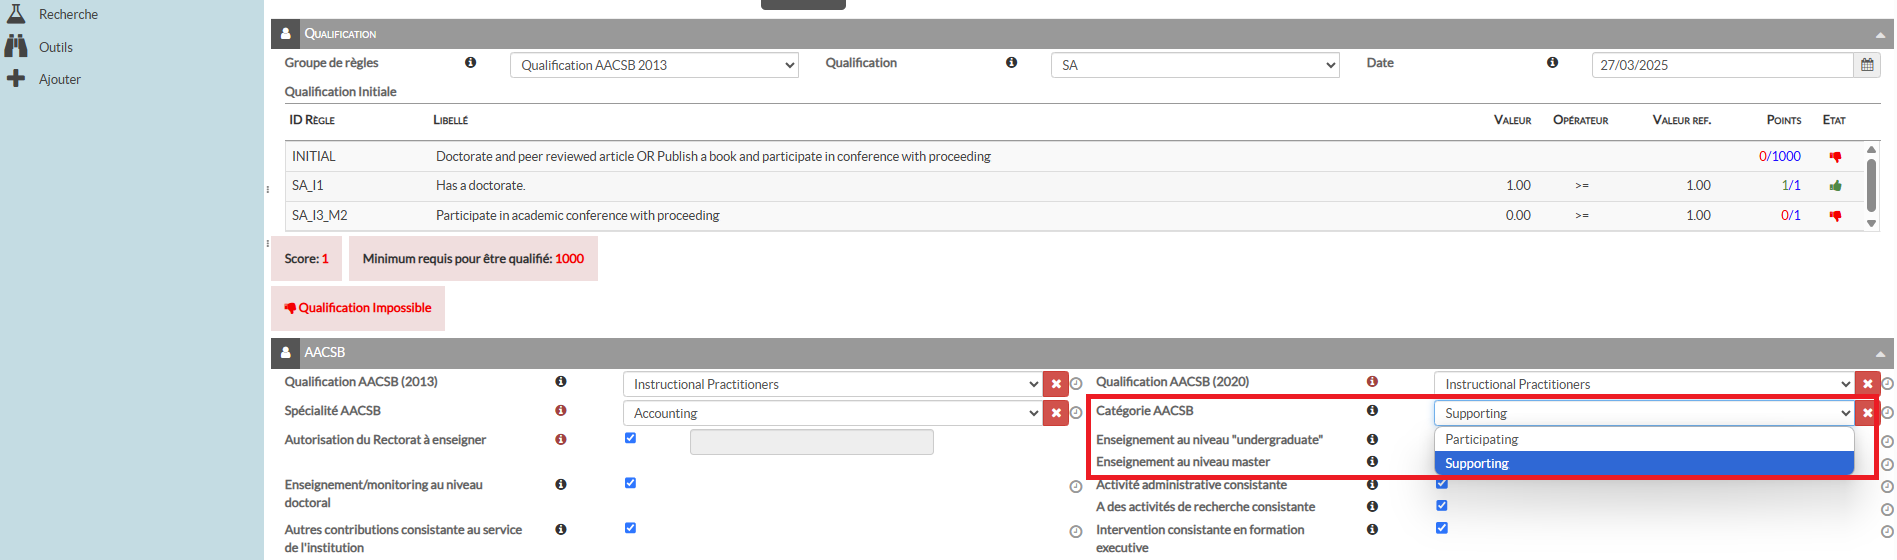Screen dimensions: 1897x560
Task: Remove the Qualification AACSB (2020) value
Action: tap(1866, 384)
